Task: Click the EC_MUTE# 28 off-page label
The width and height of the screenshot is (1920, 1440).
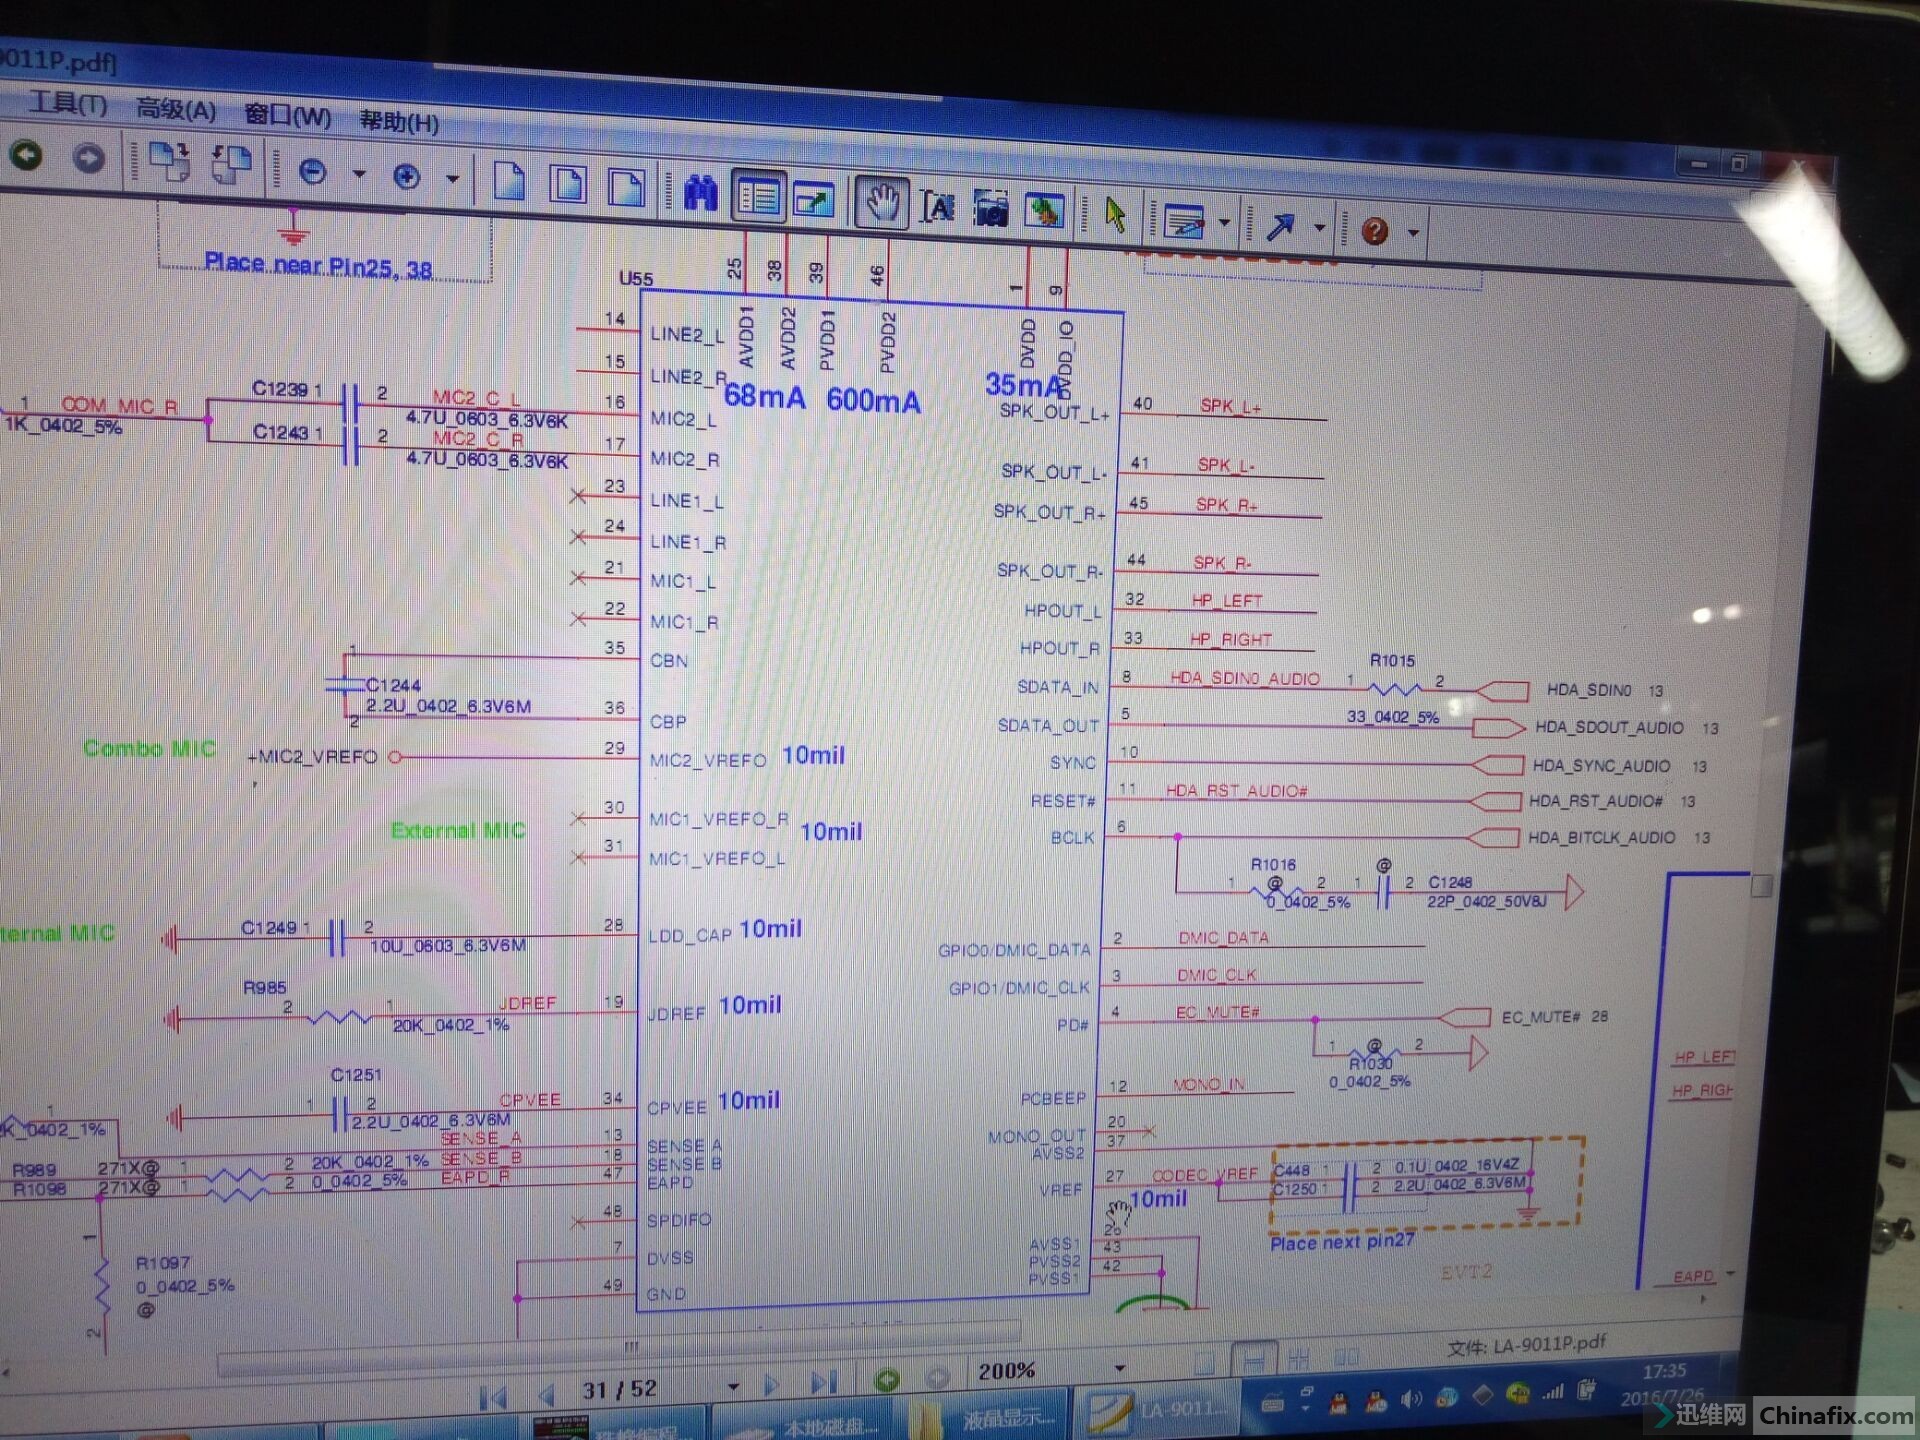Action: point(1555,1017)
